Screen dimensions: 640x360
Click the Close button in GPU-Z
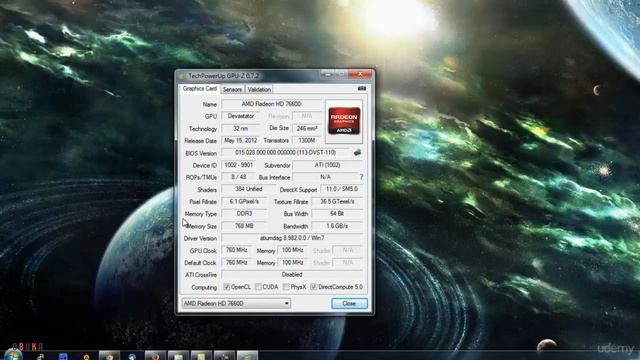(x=349, y=303)
